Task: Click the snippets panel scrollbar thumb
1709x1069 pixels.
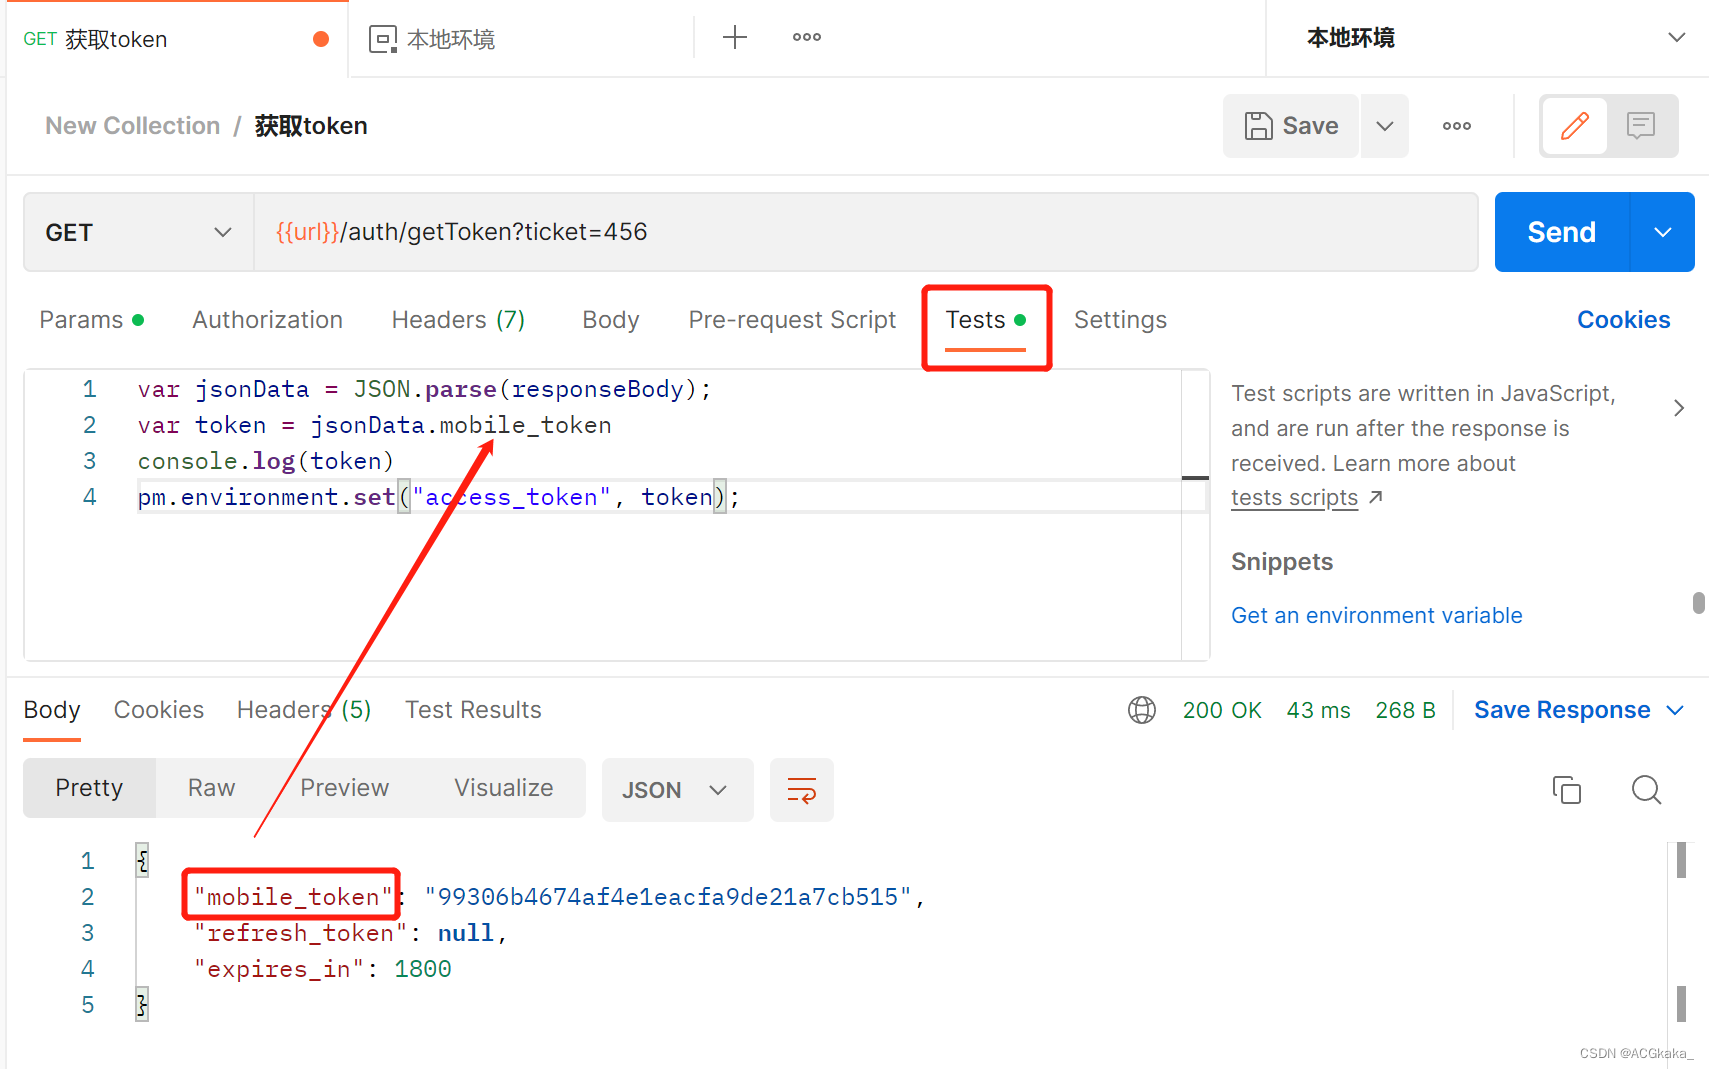Action: [1698, 603]
